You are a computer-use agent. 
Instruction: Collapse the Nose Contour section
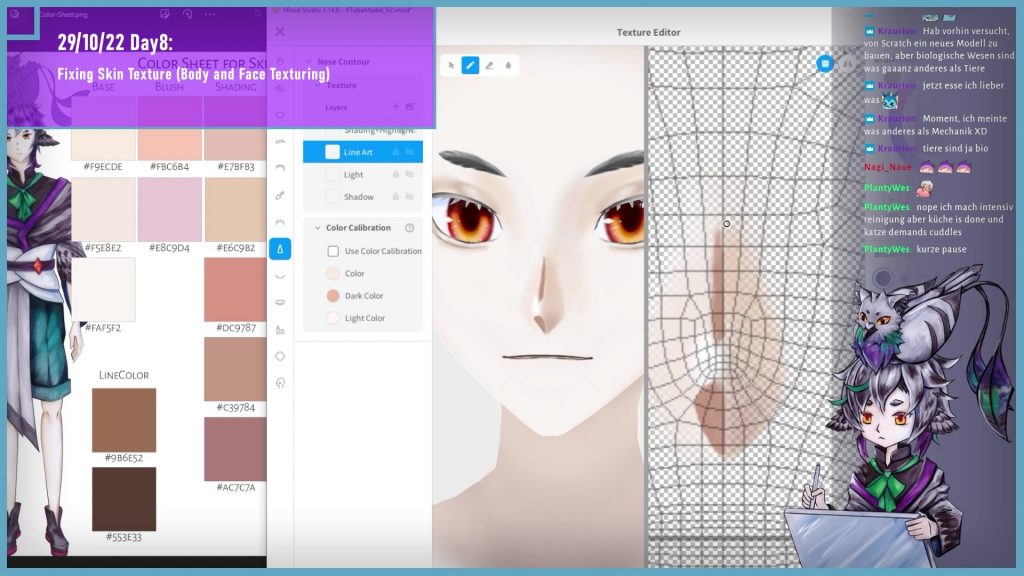tap(309, 62)
